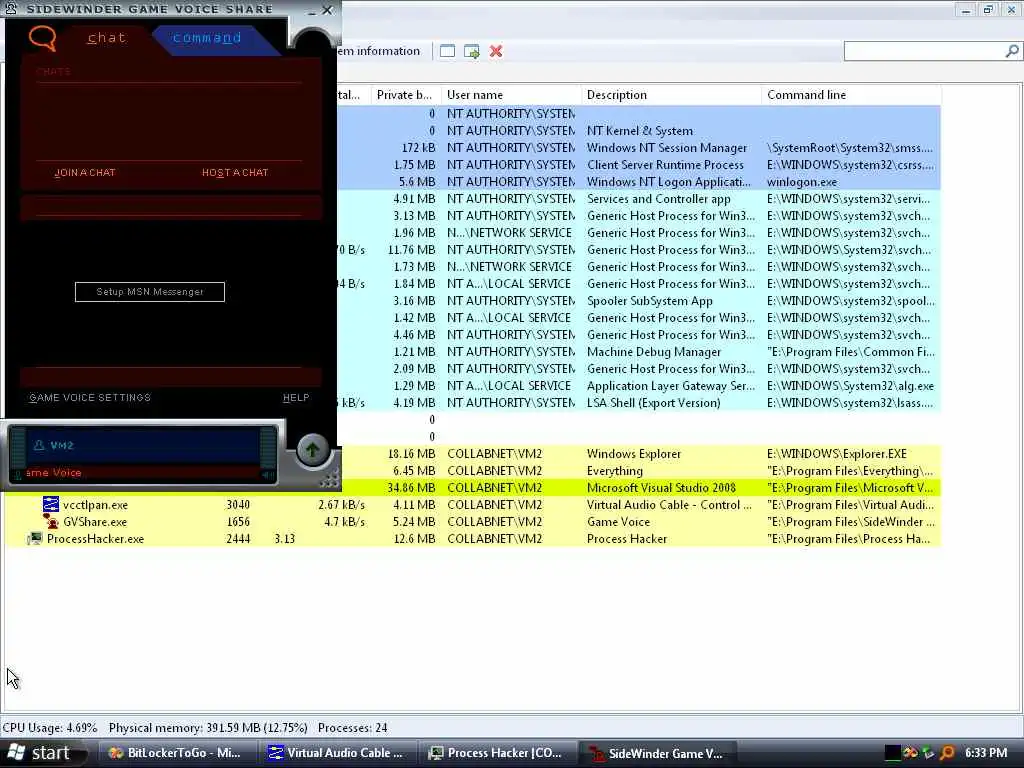Select the Spooler SubSystem App row
Image resolution: width=1024 pixels, height=768 pixels.
pos(639,301)
